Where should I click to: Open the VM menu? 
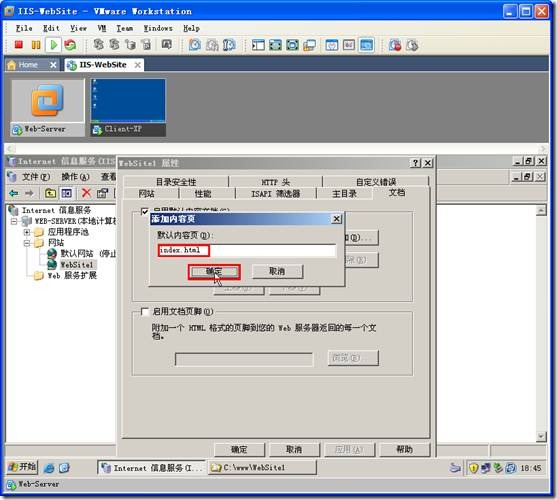102,28
